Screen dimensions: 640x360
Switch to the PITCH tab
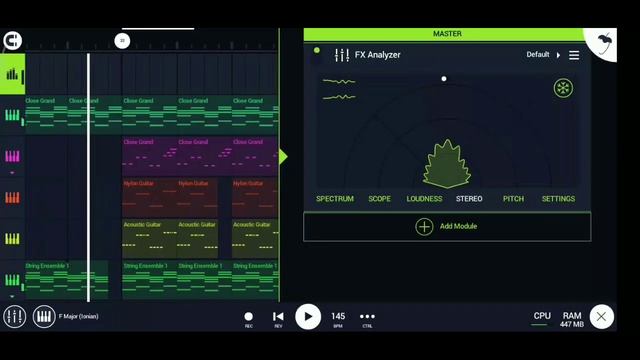[x=513, y=199]
